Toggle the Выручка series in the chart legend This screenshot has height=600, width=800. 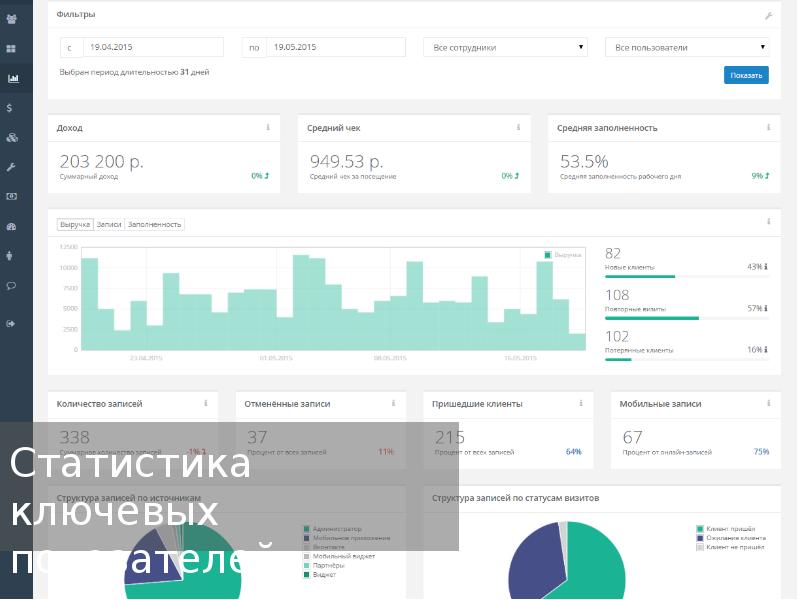[x=562, y=255]
